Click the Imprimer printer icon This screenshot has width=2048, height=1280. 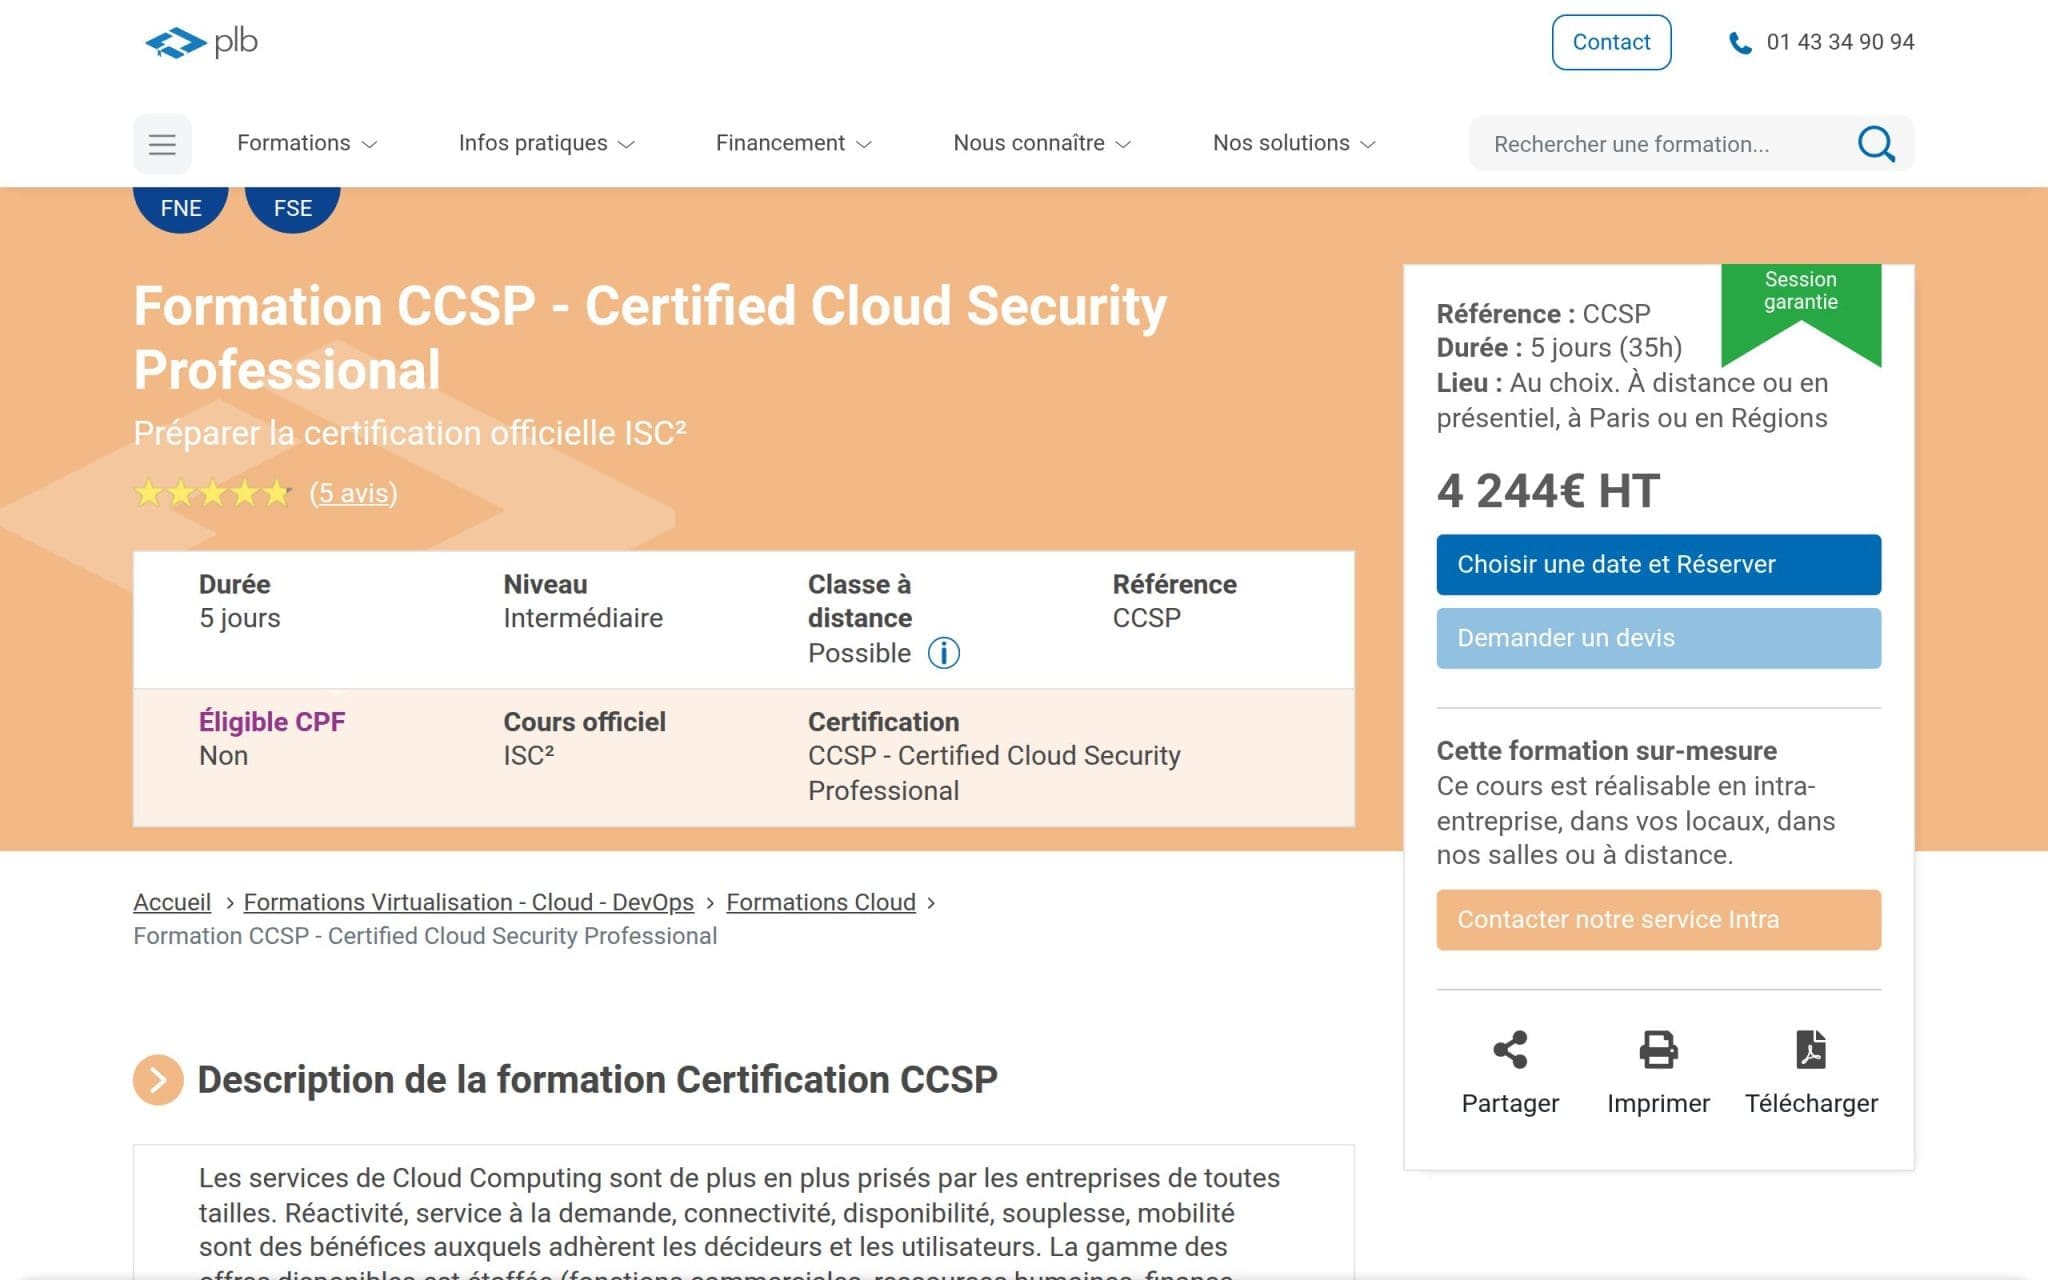[x=1658, y=1050]
